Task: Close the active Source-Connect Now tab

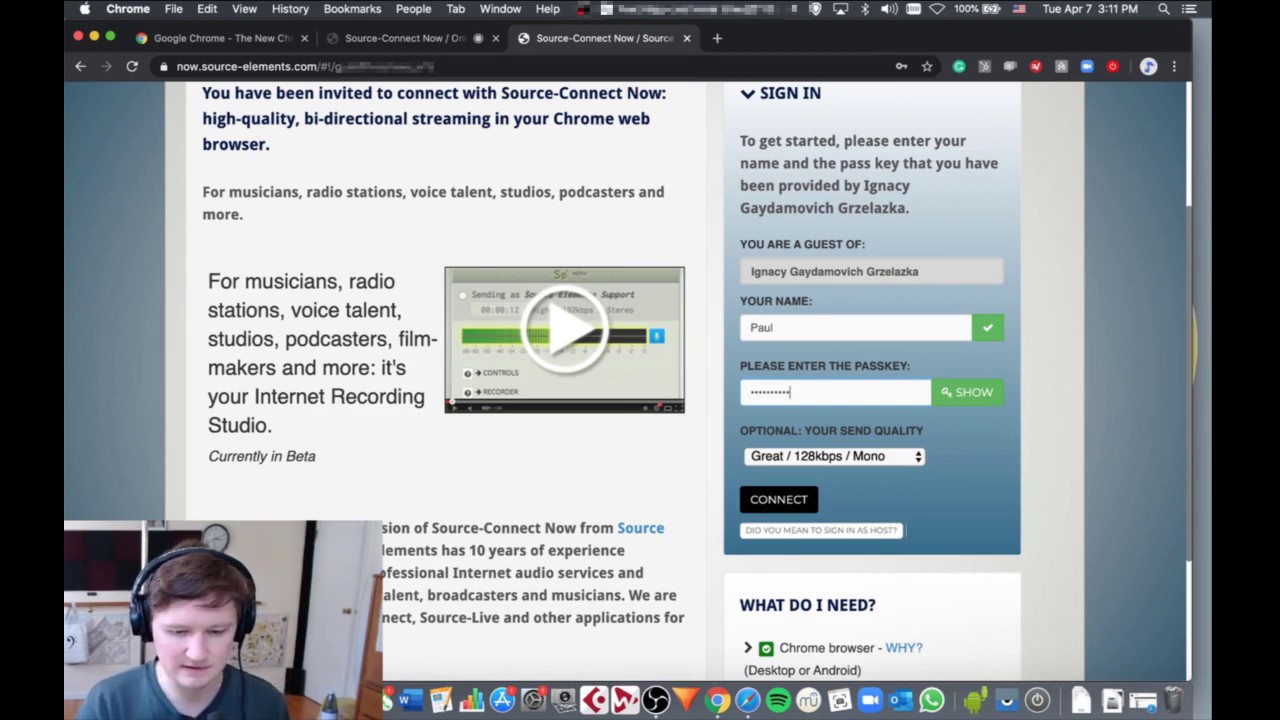Action: 687,38
